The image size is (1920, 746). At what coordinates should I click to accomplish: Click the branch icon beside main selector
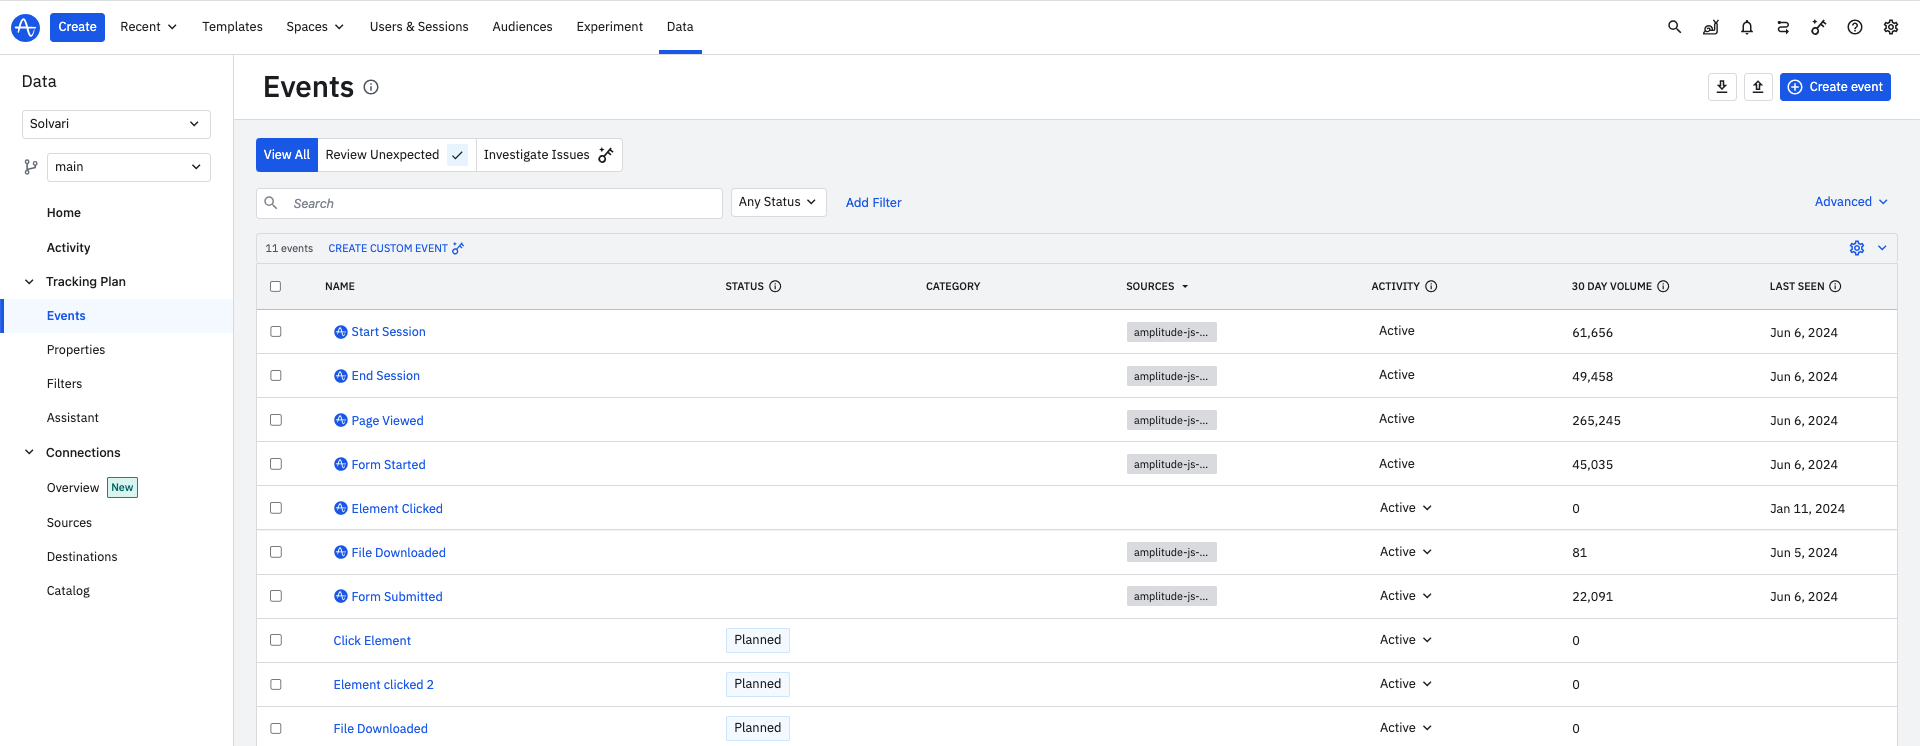coord(31,167)
